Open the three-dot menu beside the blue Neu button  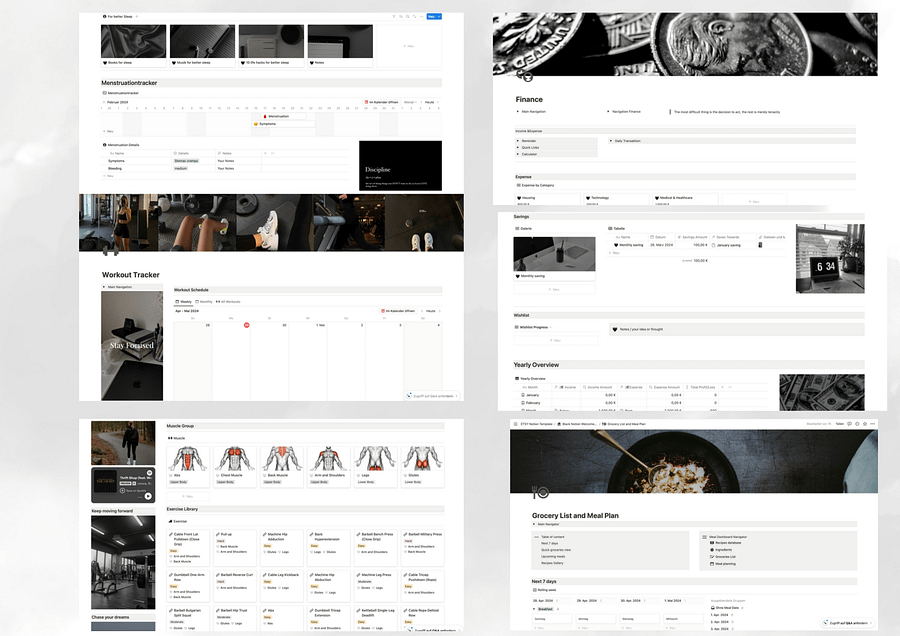(421, 17)
